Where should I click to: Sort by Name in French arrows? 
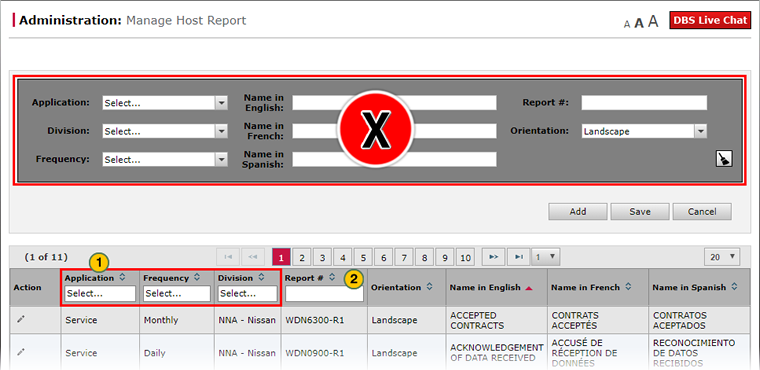(x=628, y=287)
